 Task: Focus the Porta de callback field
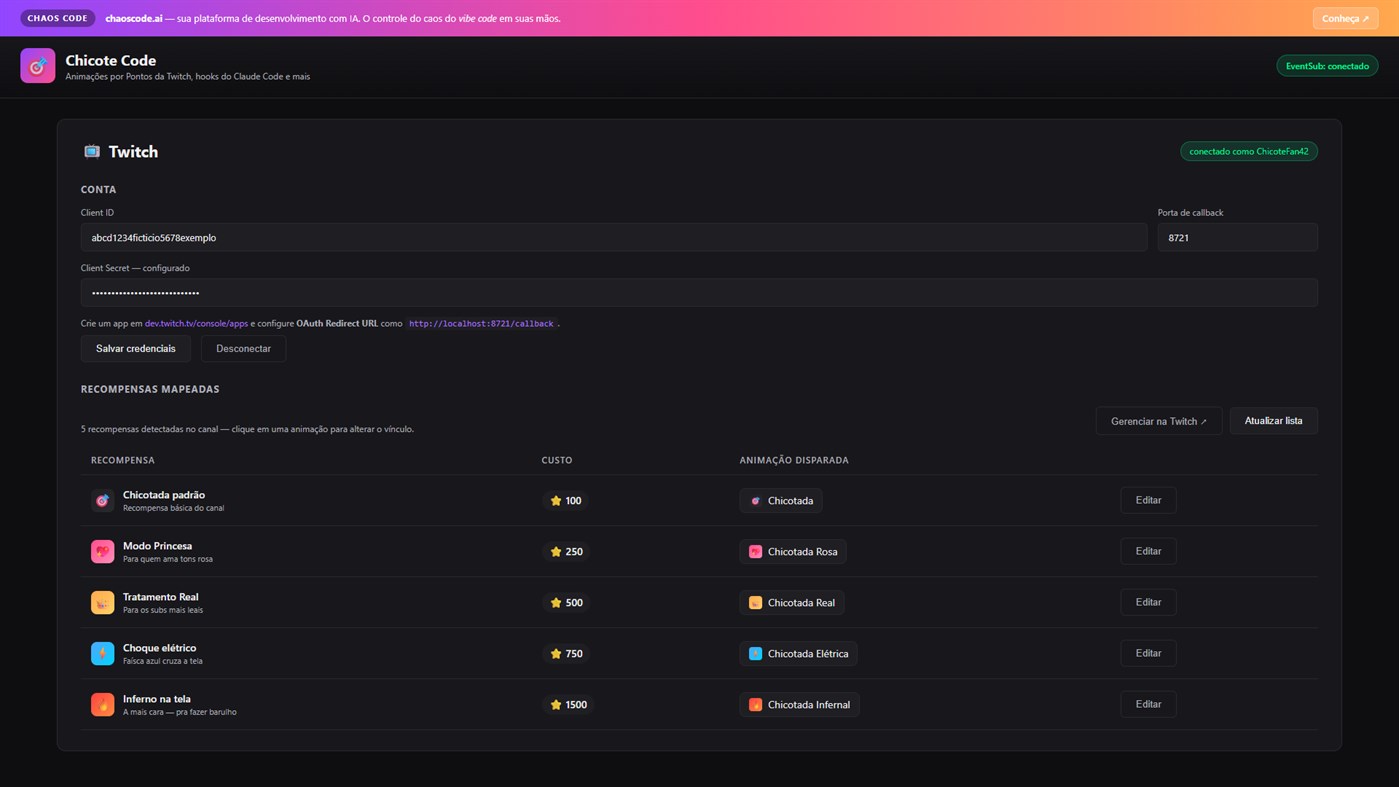pyautogui.click(x=1237, y=237)
